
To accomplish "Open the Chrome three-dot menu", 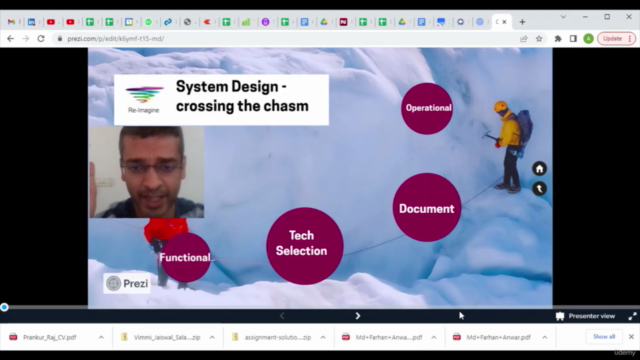I will pyautogui.click(x=630, y=39).
